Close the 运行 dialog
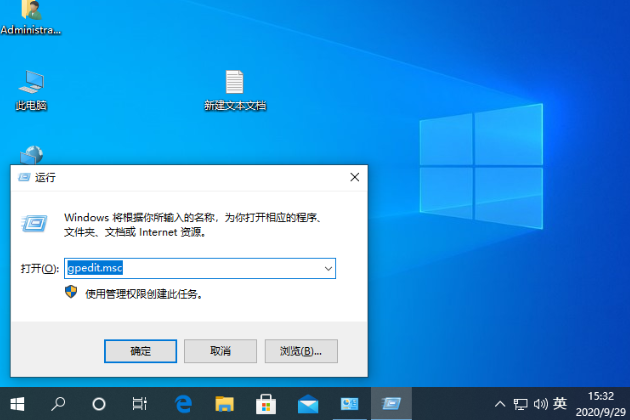The width and height of the screenshot is (630, 420). click(354, 177)
